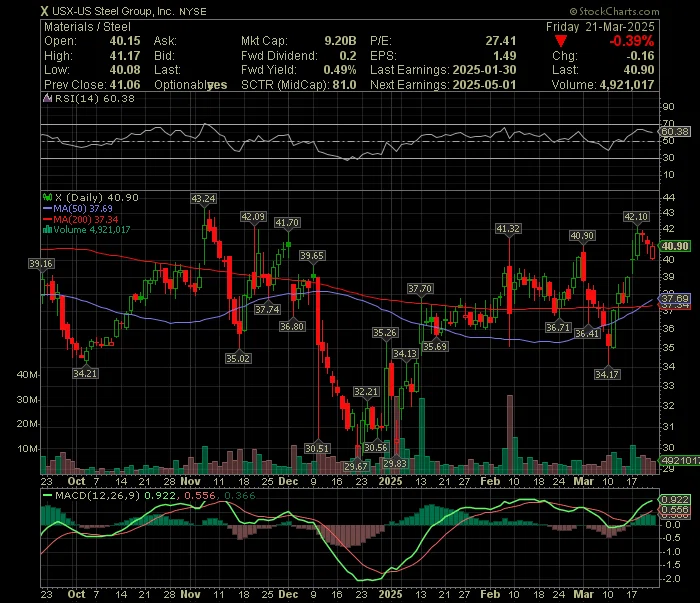Click the 39.65 price label
This screenshot has width=700, height=603.
coord(312,256)
